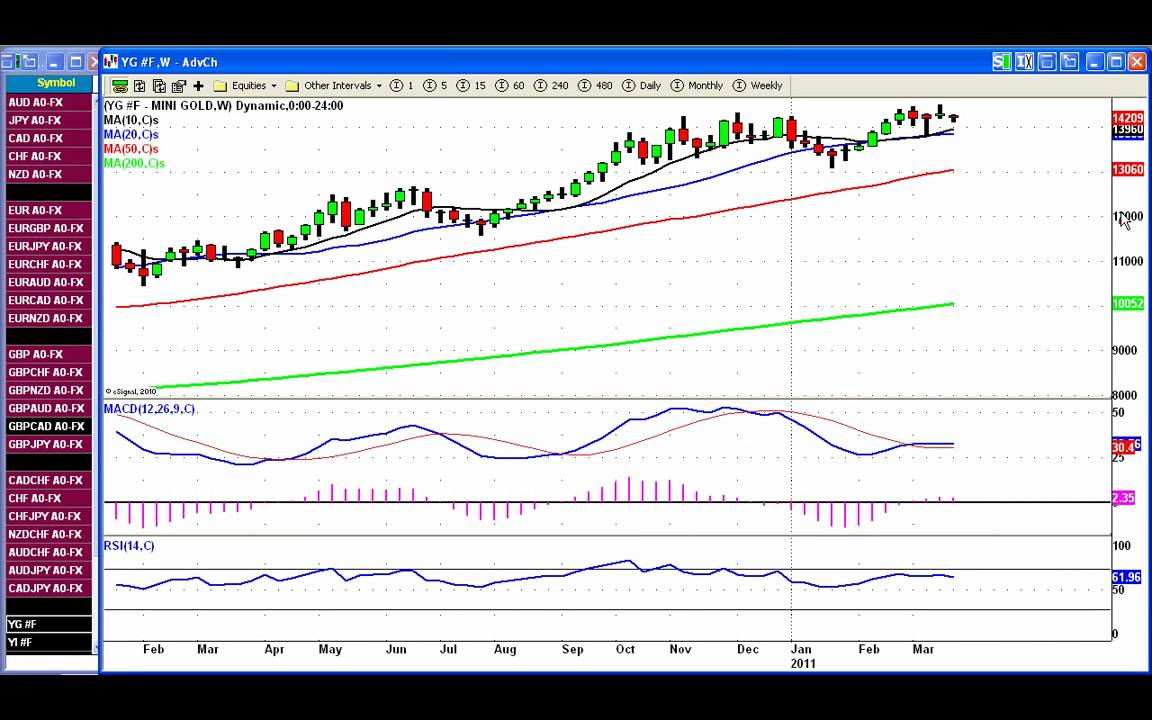Click the pop-out arrow window icon in the title bar
The image size is (1152, 720).
[x=1070, y=62]
